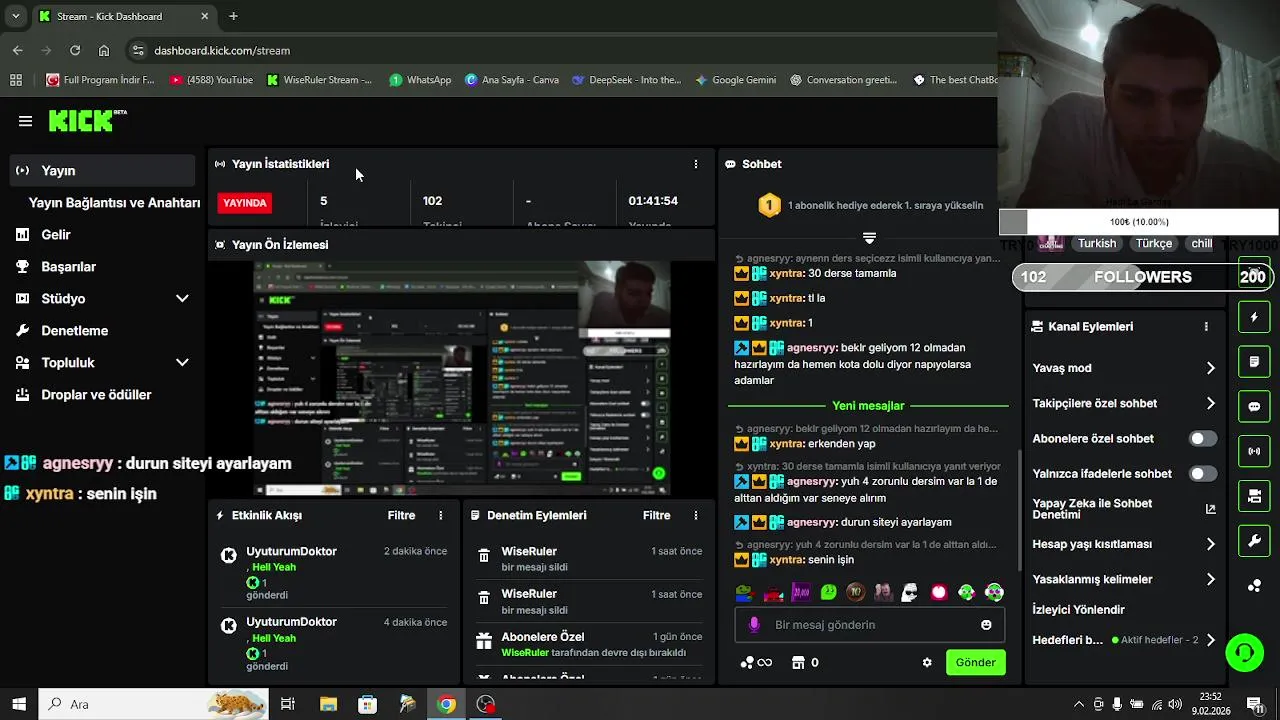Send chat message with Gönder button
The image size is (1280, 720).
click(975, 662)
